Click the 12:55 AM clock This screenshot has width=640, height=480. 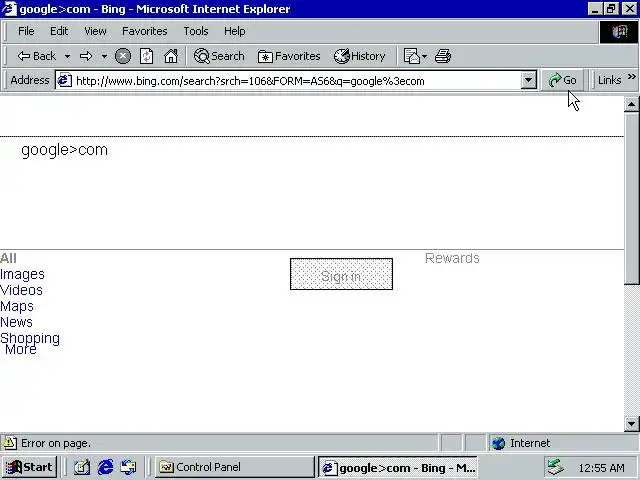(x=601, y=468)
